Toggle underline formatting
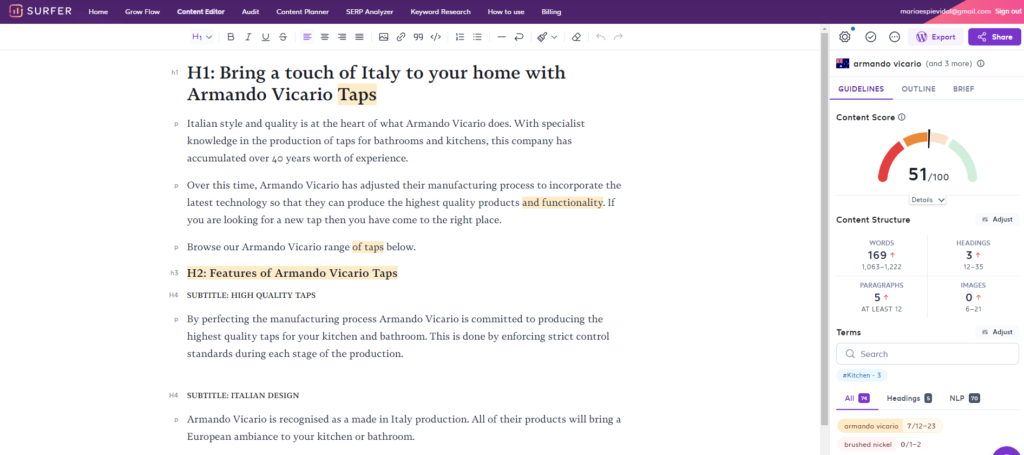 coord(265,37)
